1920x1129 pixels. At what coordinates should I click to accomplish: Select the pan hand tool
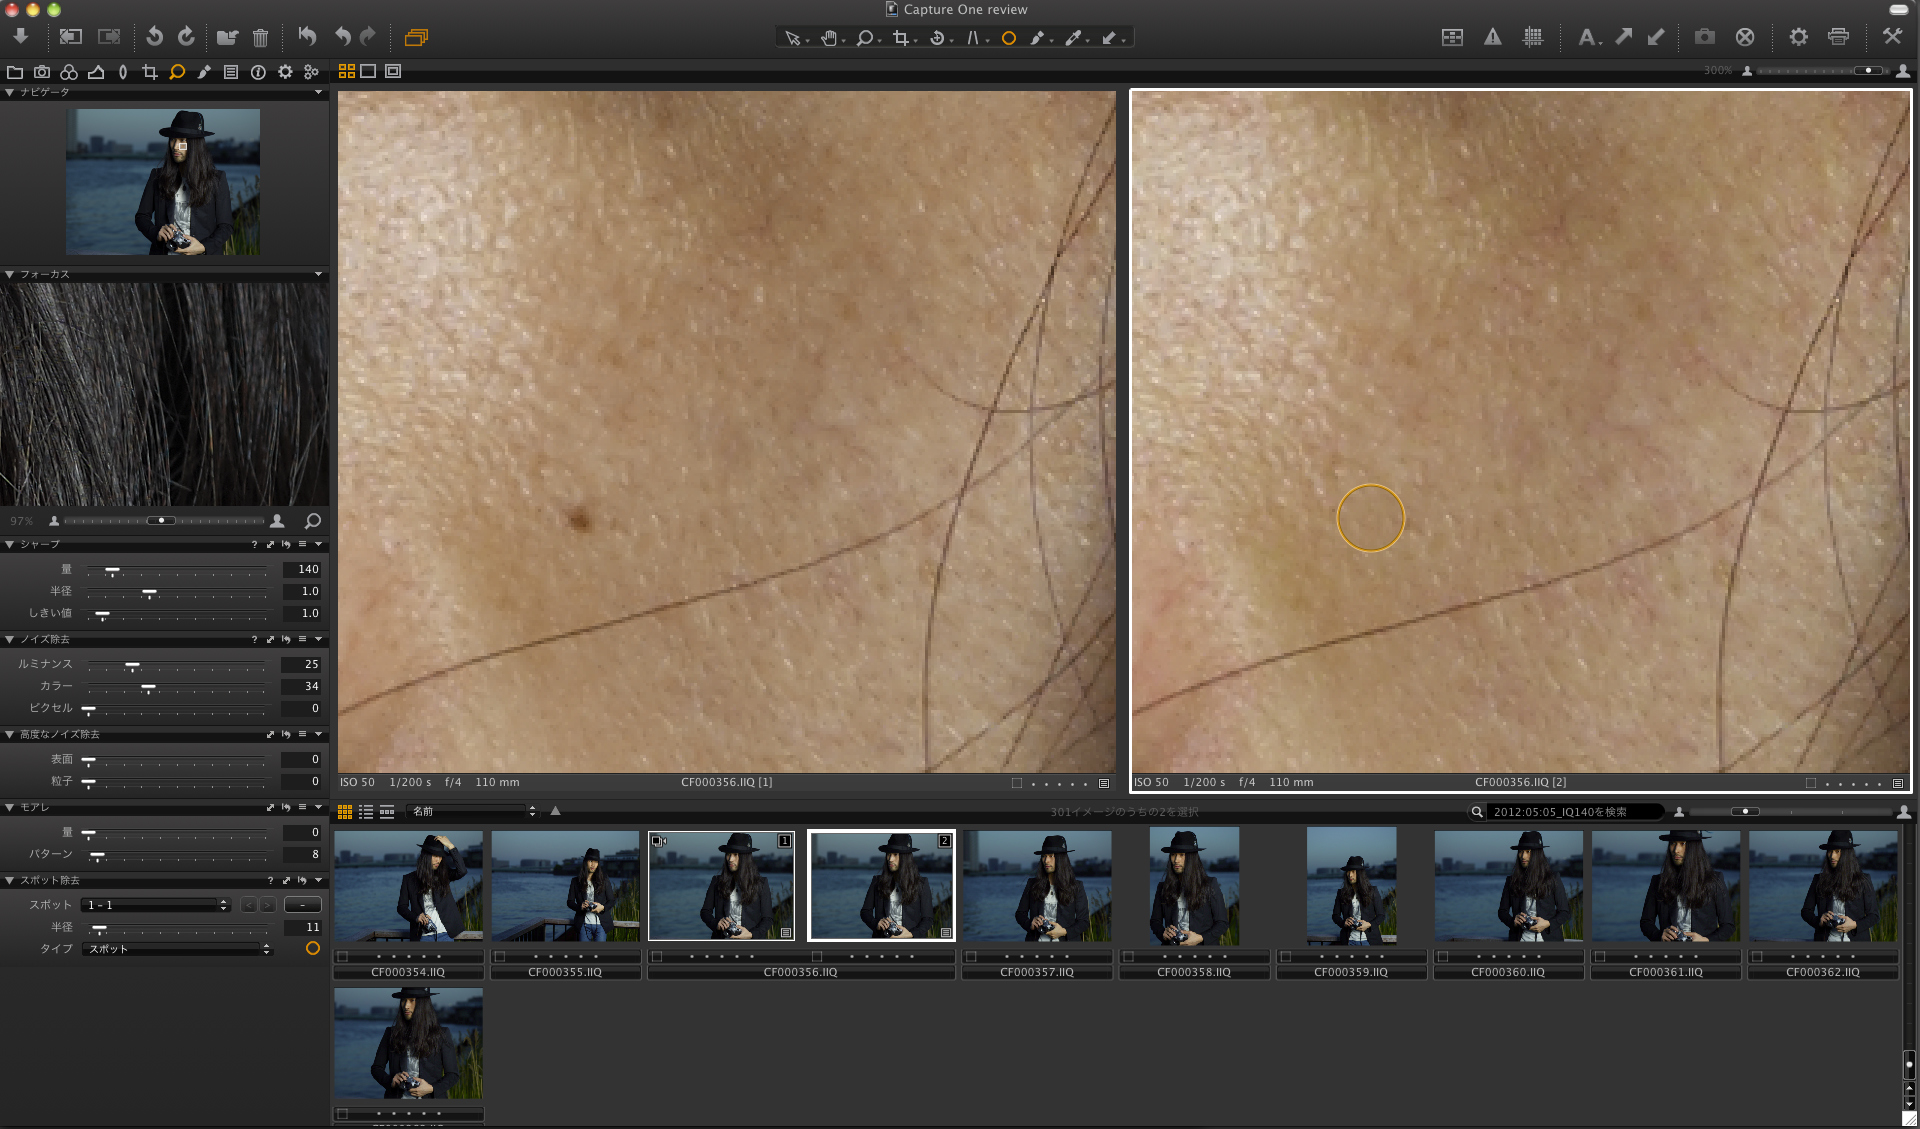828,38
